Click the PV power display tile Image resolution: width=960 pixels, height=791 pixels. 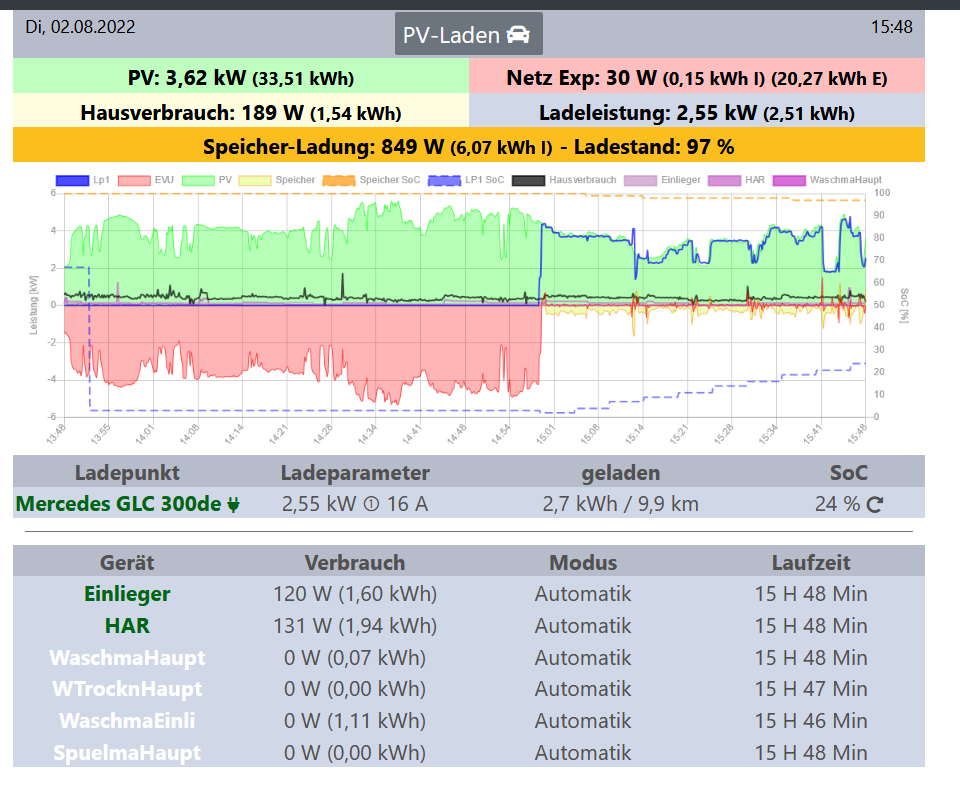(241, 78)
